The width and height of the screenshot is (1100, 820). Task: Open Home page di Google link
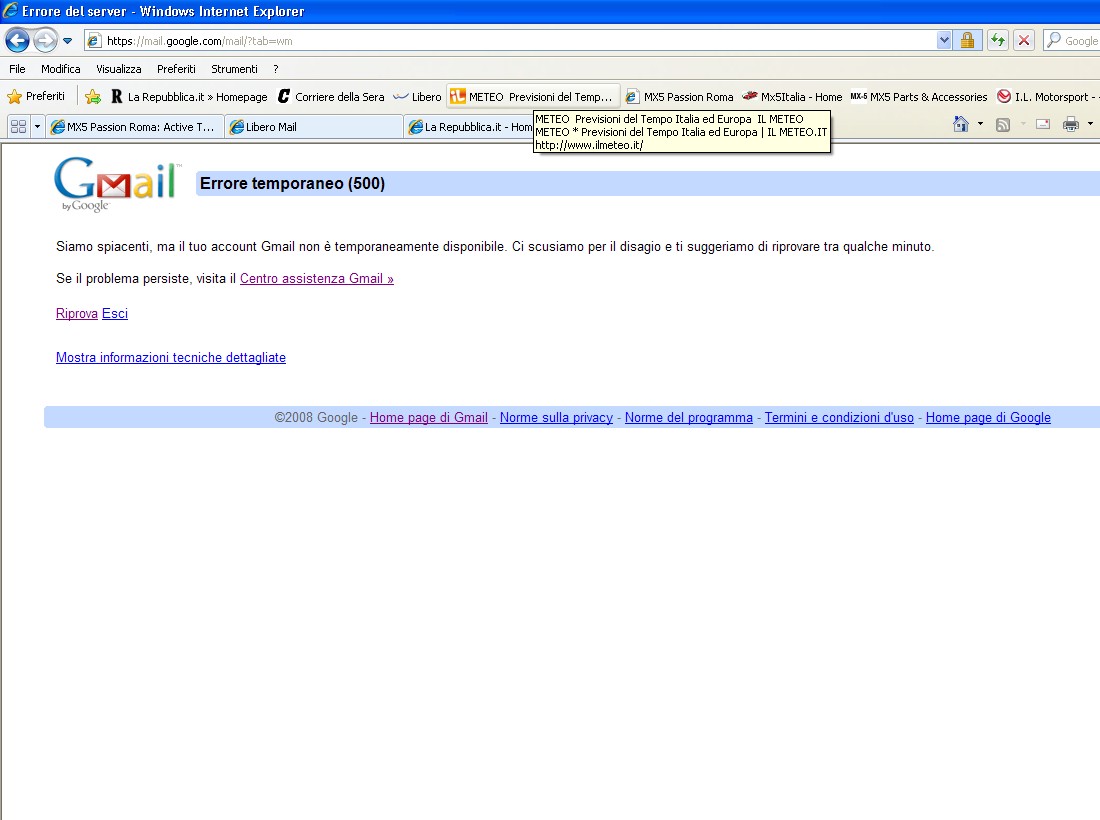[x=988, y=417]
